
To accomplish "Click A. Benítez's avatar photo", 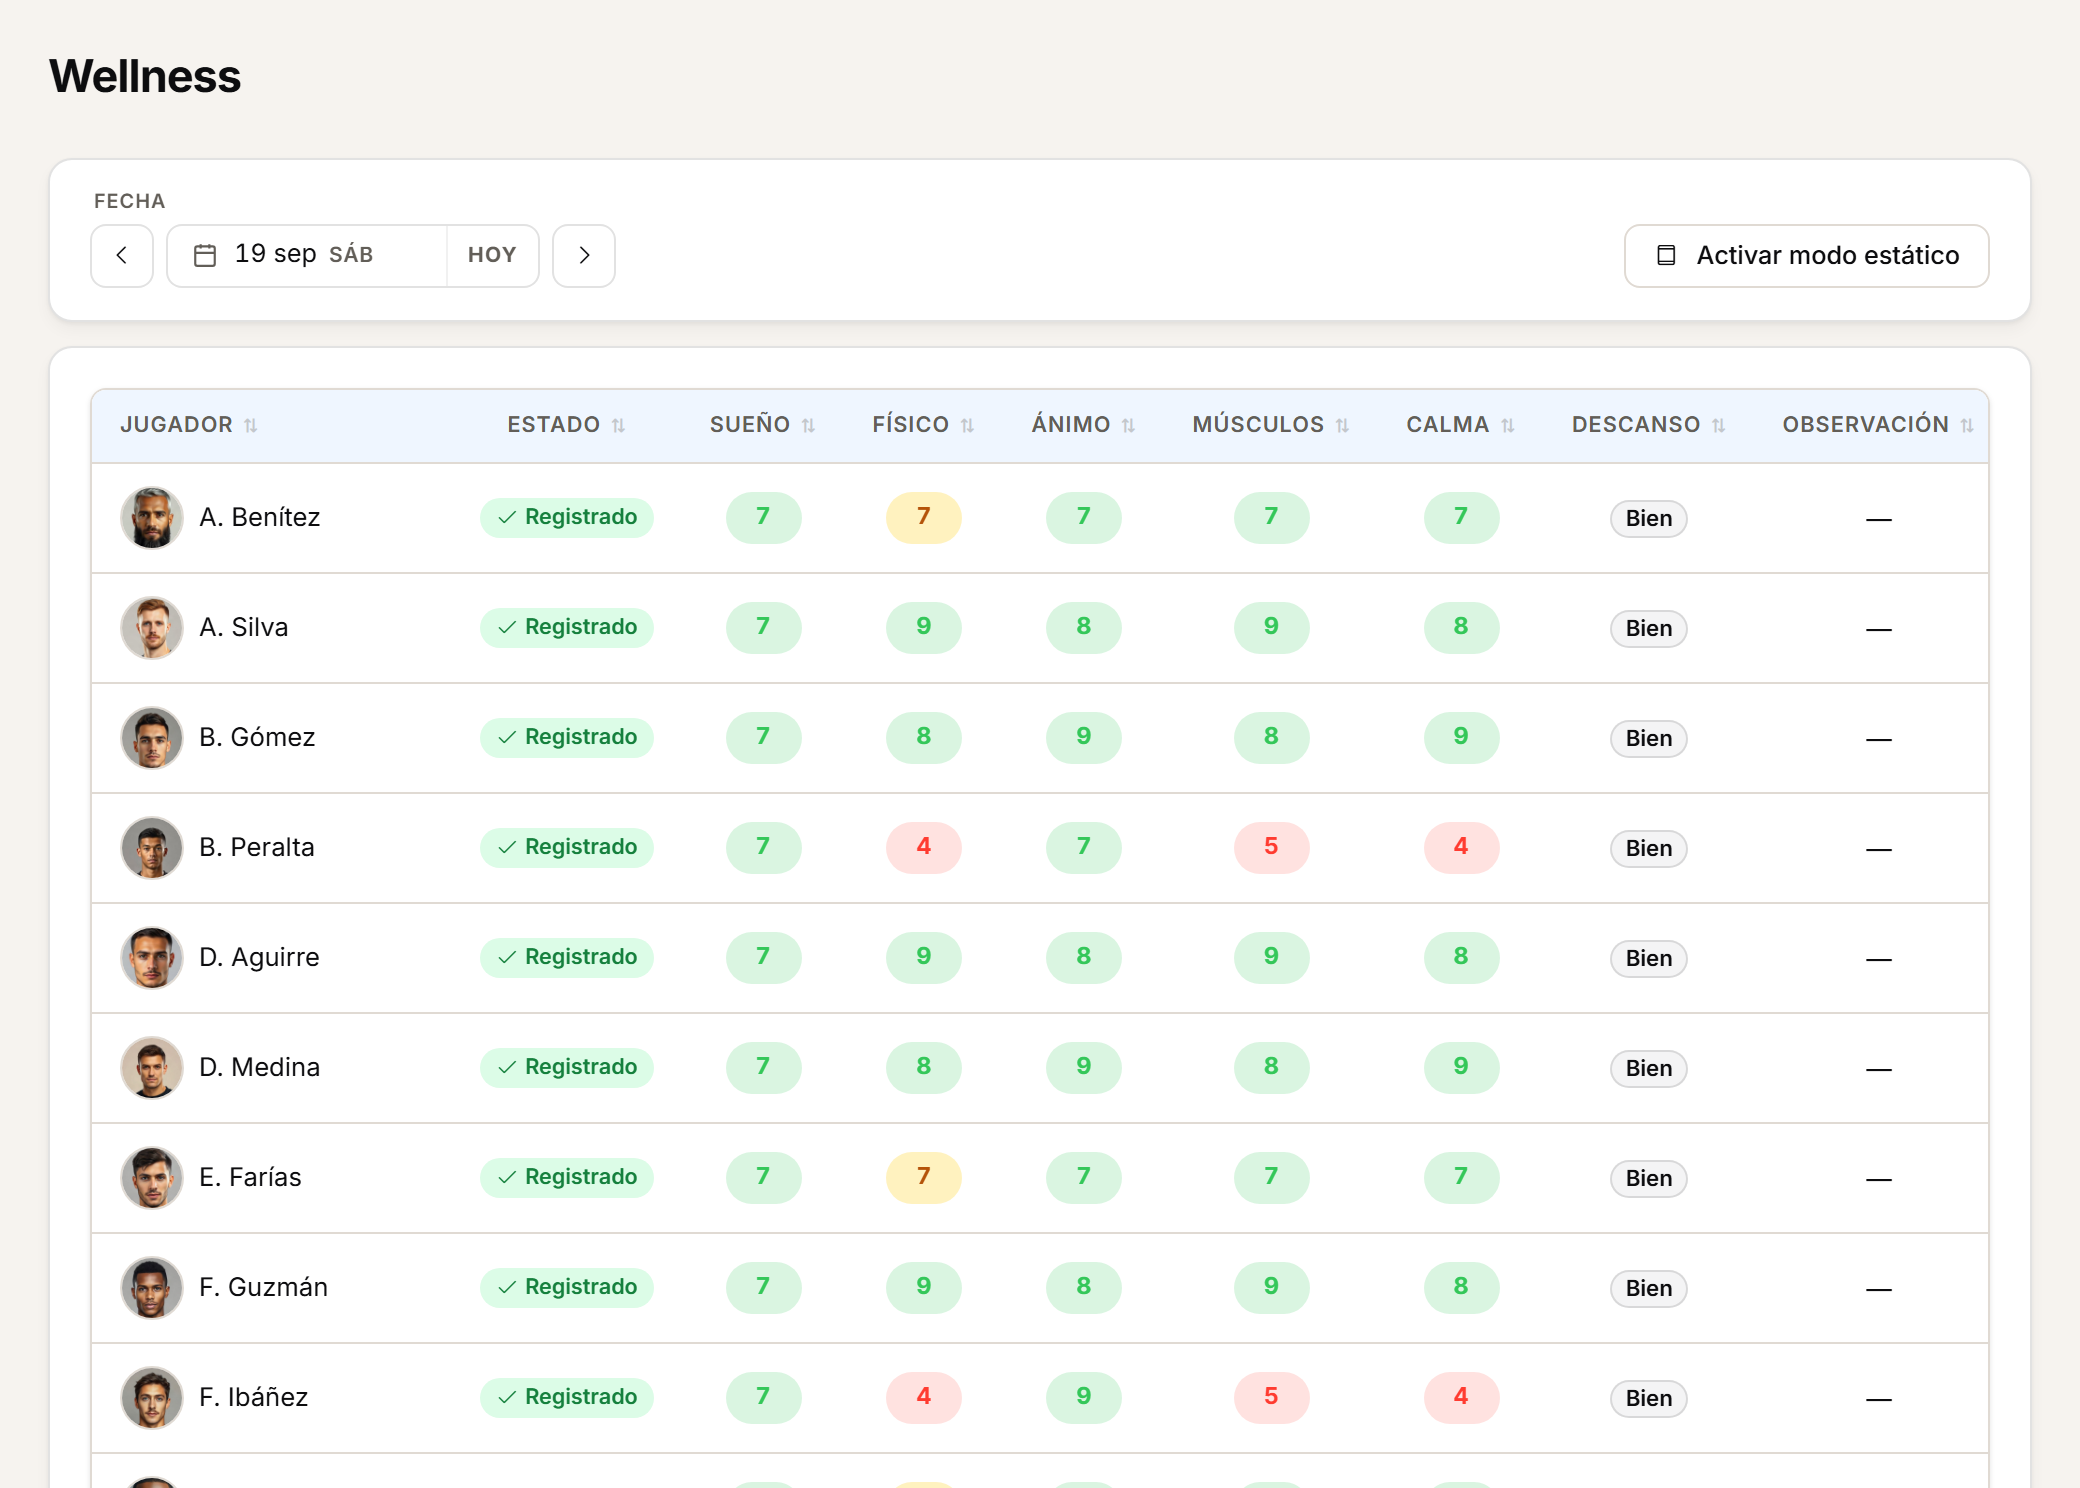I will (152, 518).
